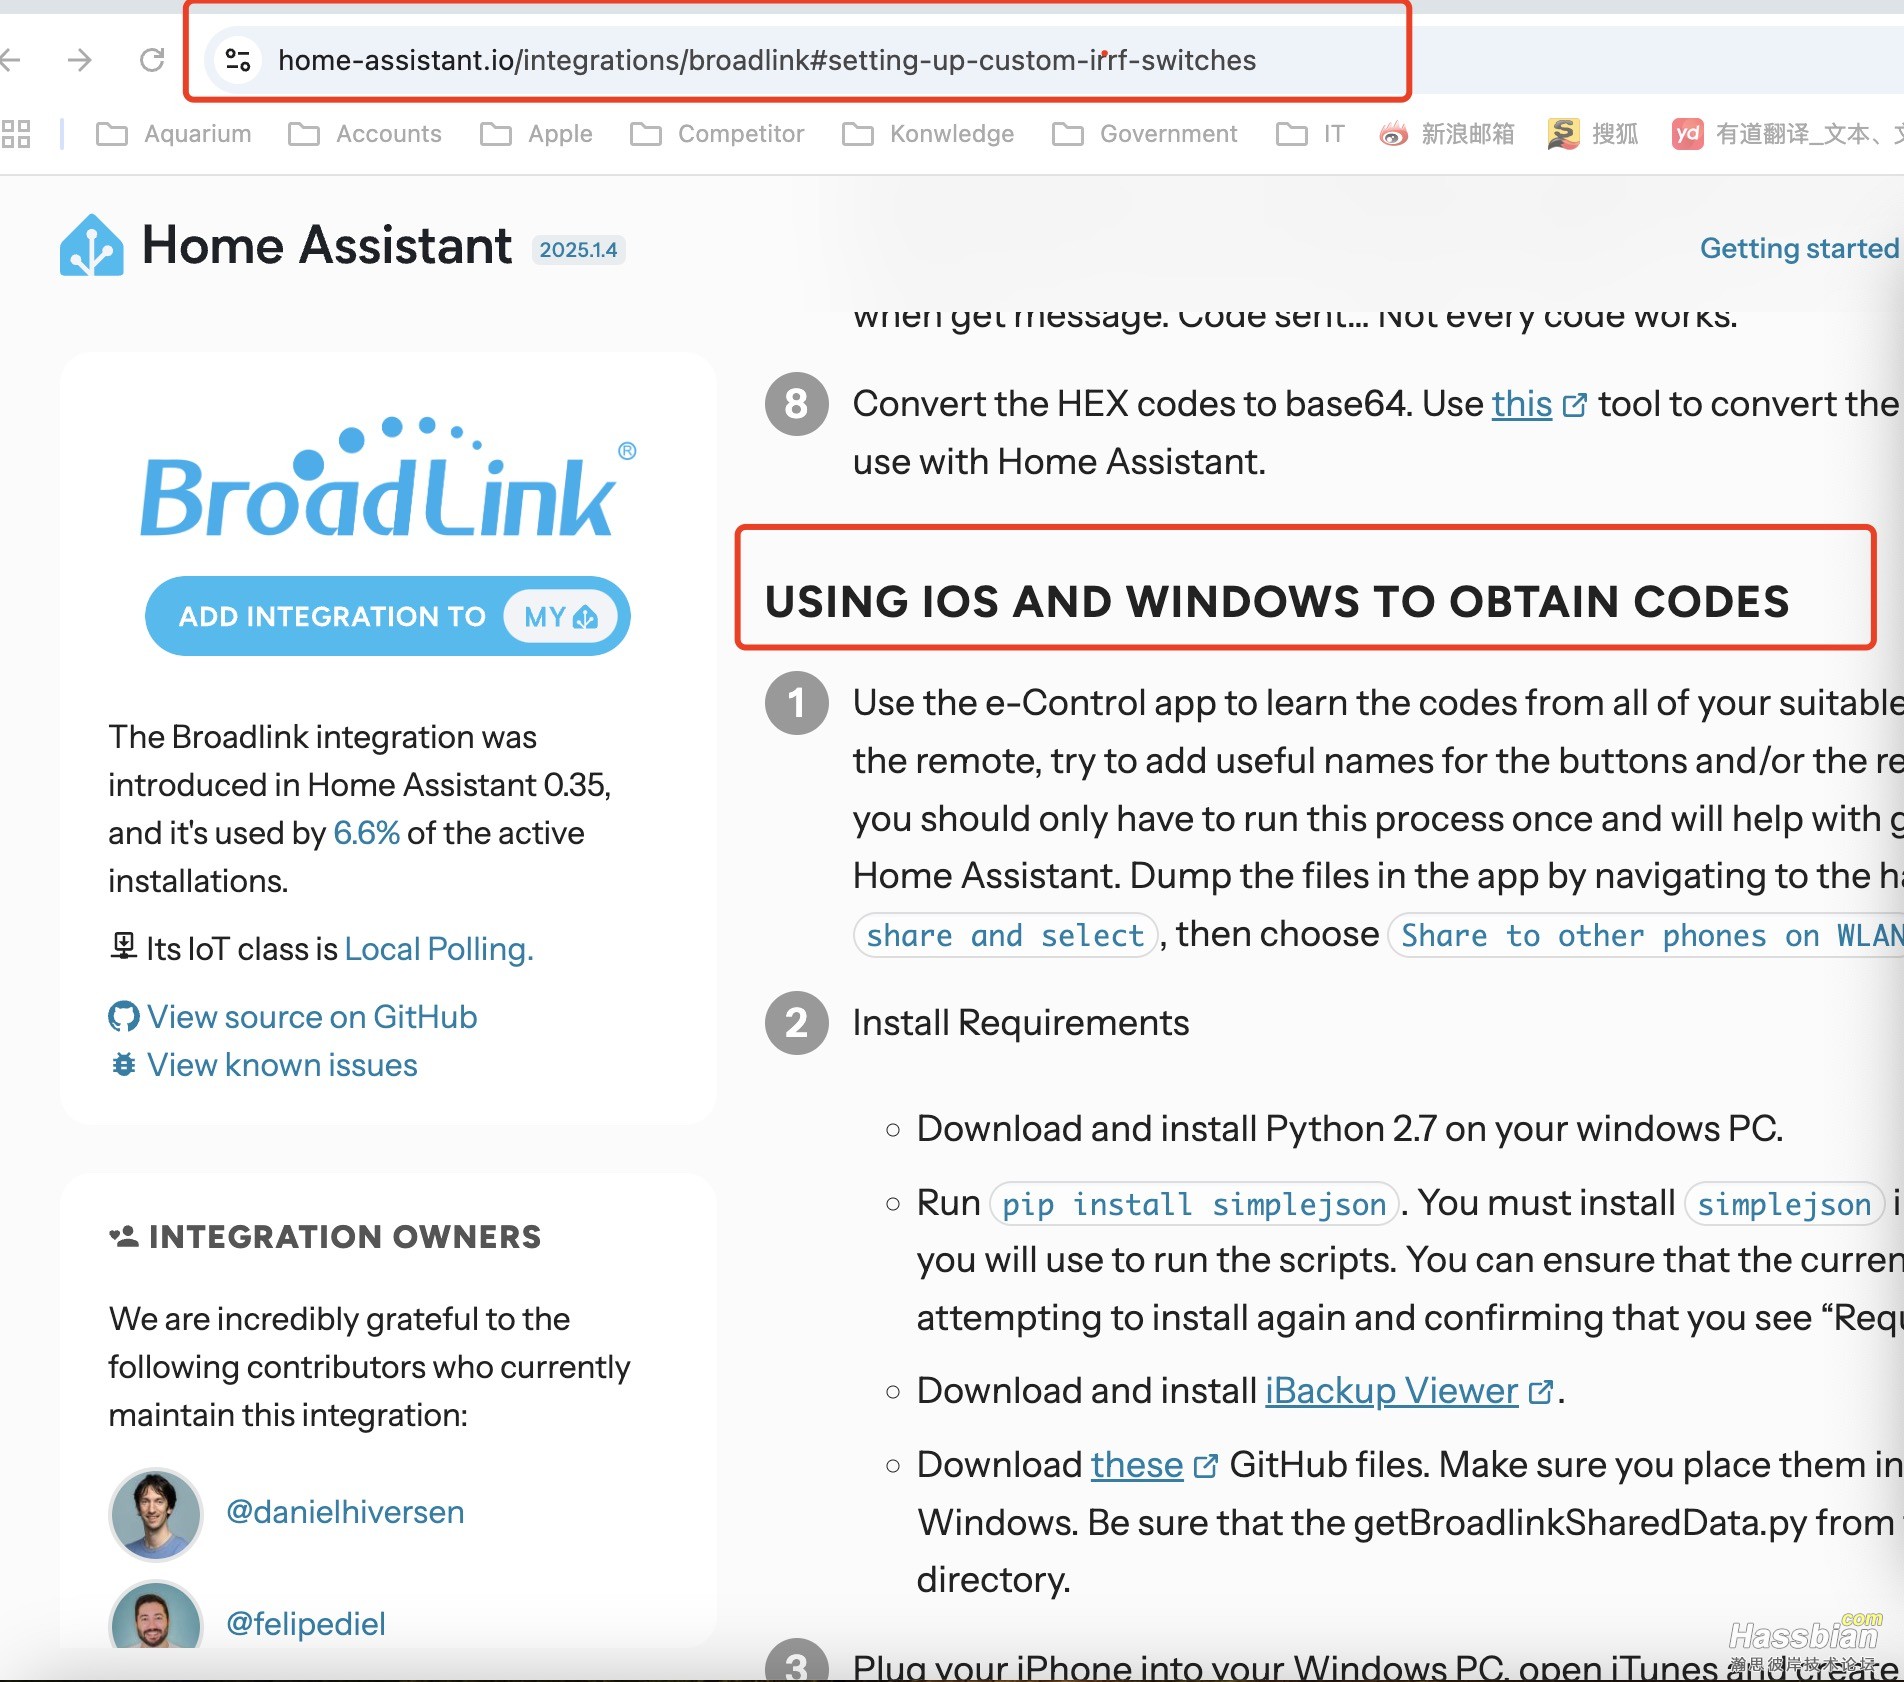Click the Using iOS and Windows heading
This screenshot has width=1904, height=1682.
[x=1277, y=602]
